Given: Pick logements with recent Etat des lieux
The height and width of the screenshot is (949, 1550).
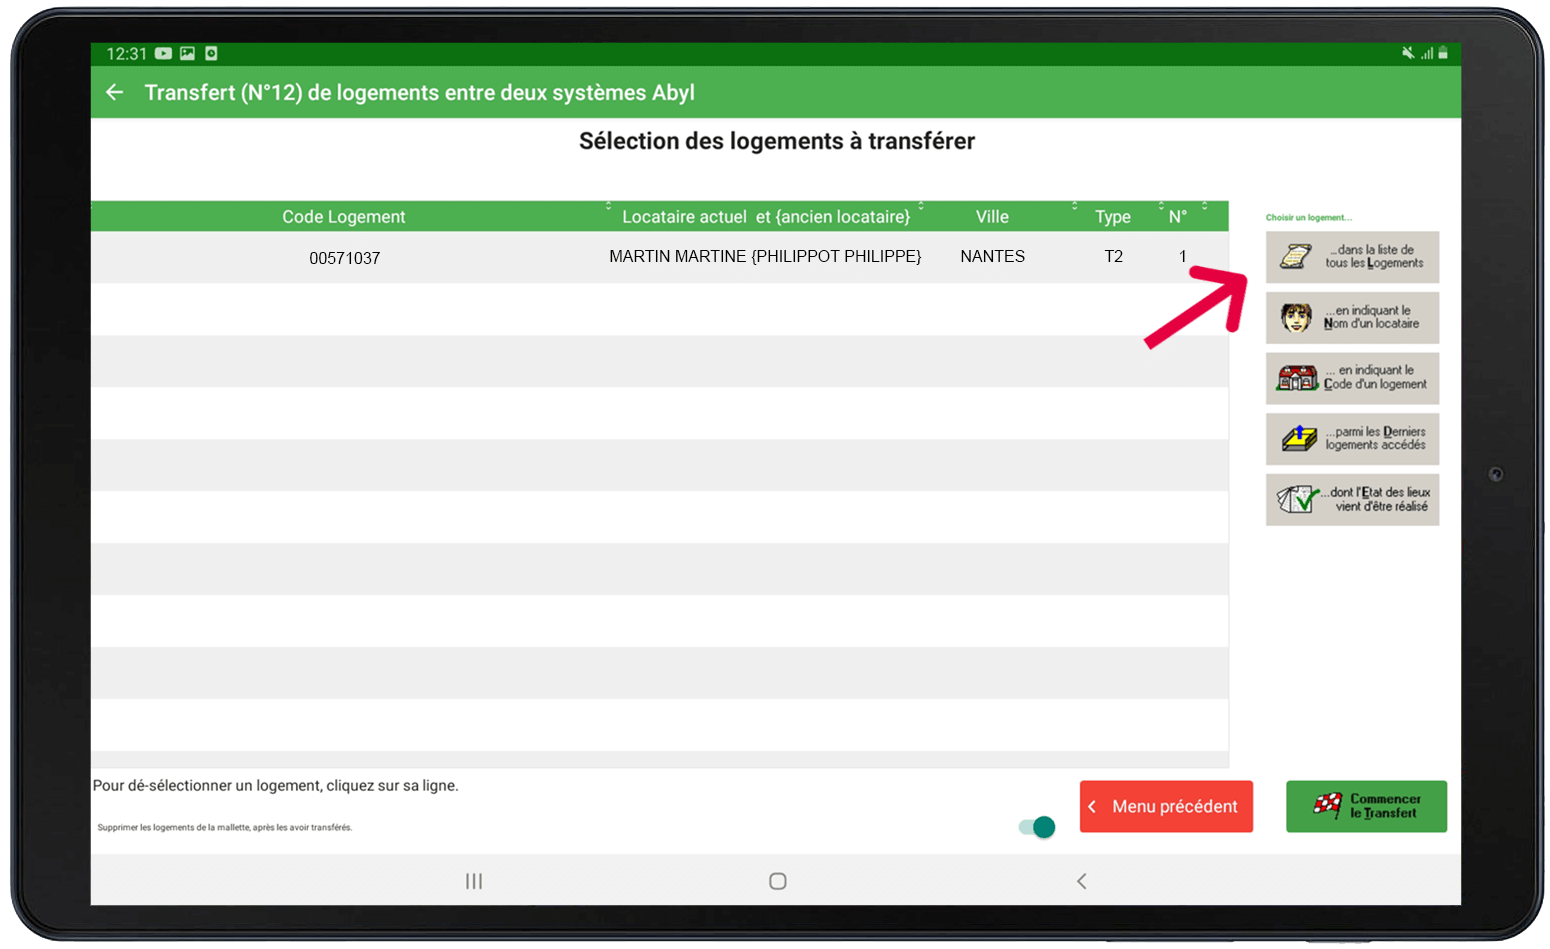Looking at the screenshot, I should click(1352, 499).
